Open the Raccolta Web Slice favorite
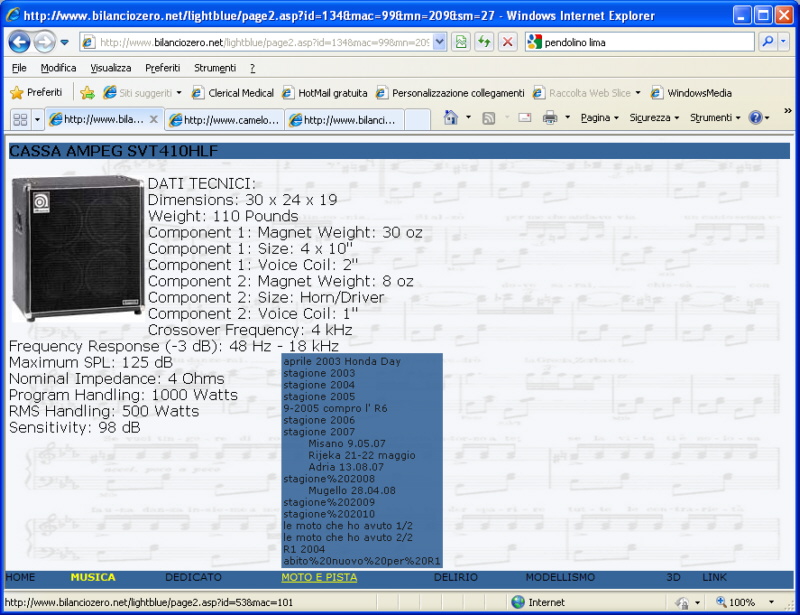The image size is (800, 615). click(x=582, y=93)
